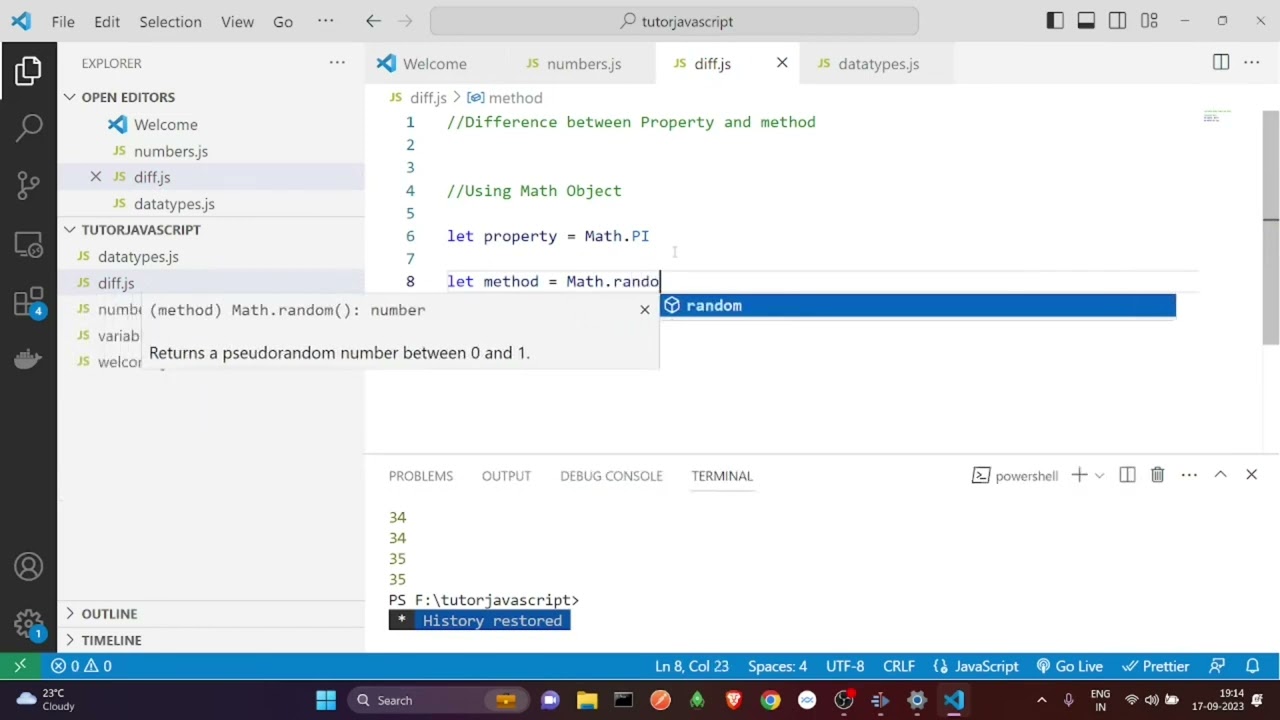Open Windows Start menu

pos(326,700)
